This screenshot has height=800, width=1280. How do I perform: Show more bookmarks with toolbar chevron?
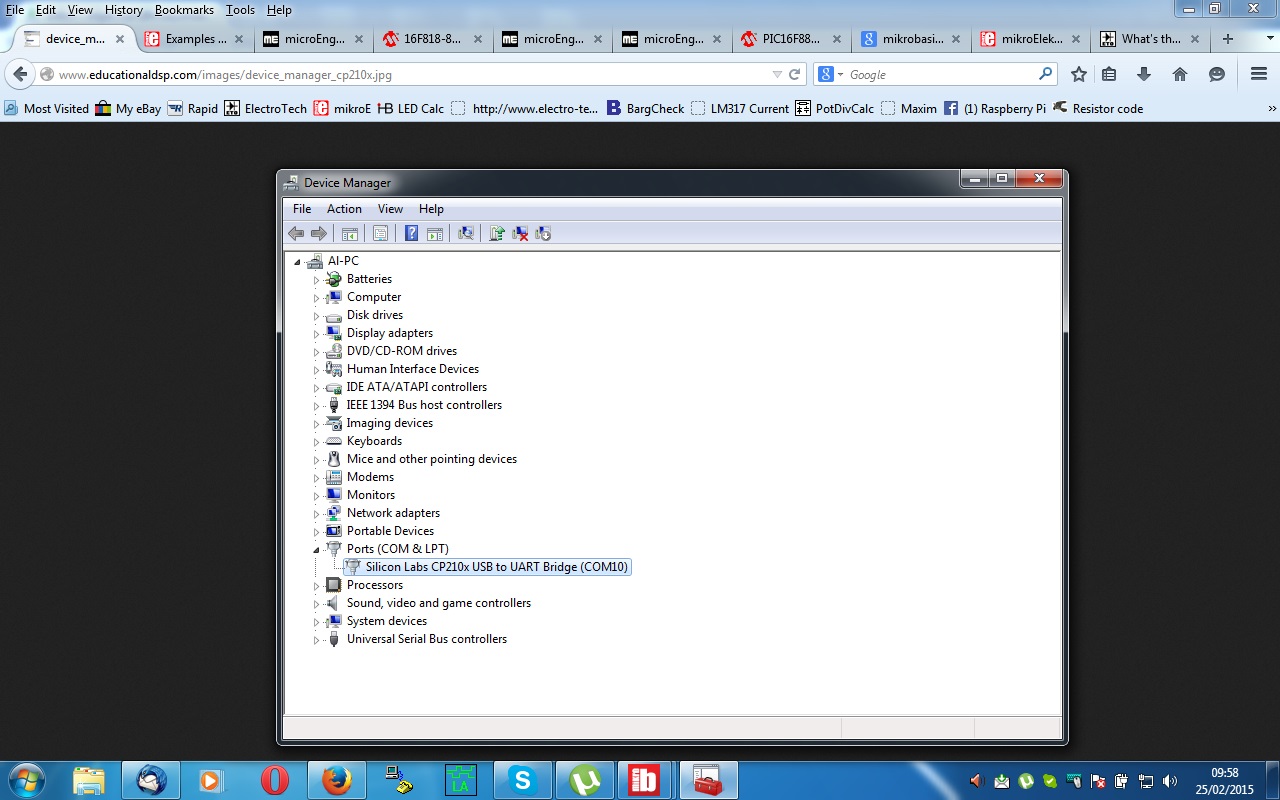[1272, 108]
